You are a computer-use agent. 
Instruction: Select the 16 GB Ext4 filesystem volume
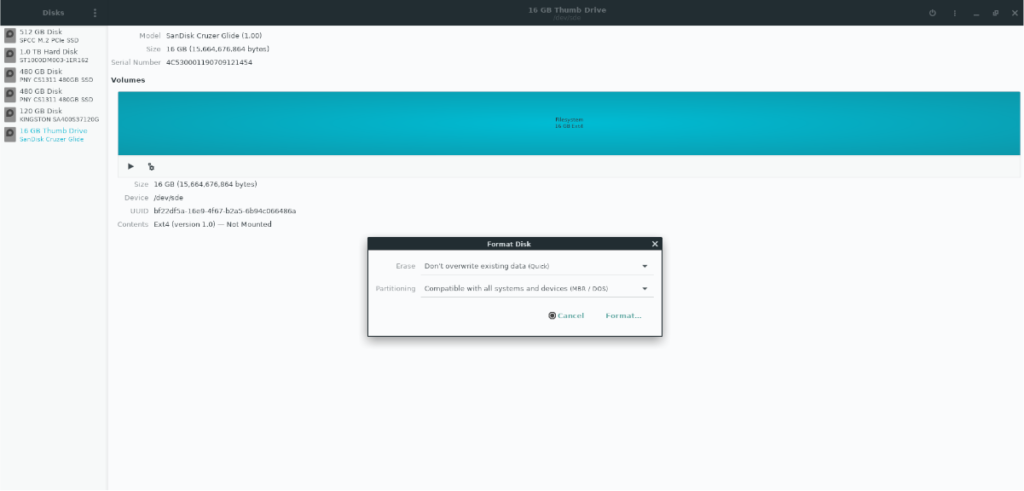coord(569,123)
